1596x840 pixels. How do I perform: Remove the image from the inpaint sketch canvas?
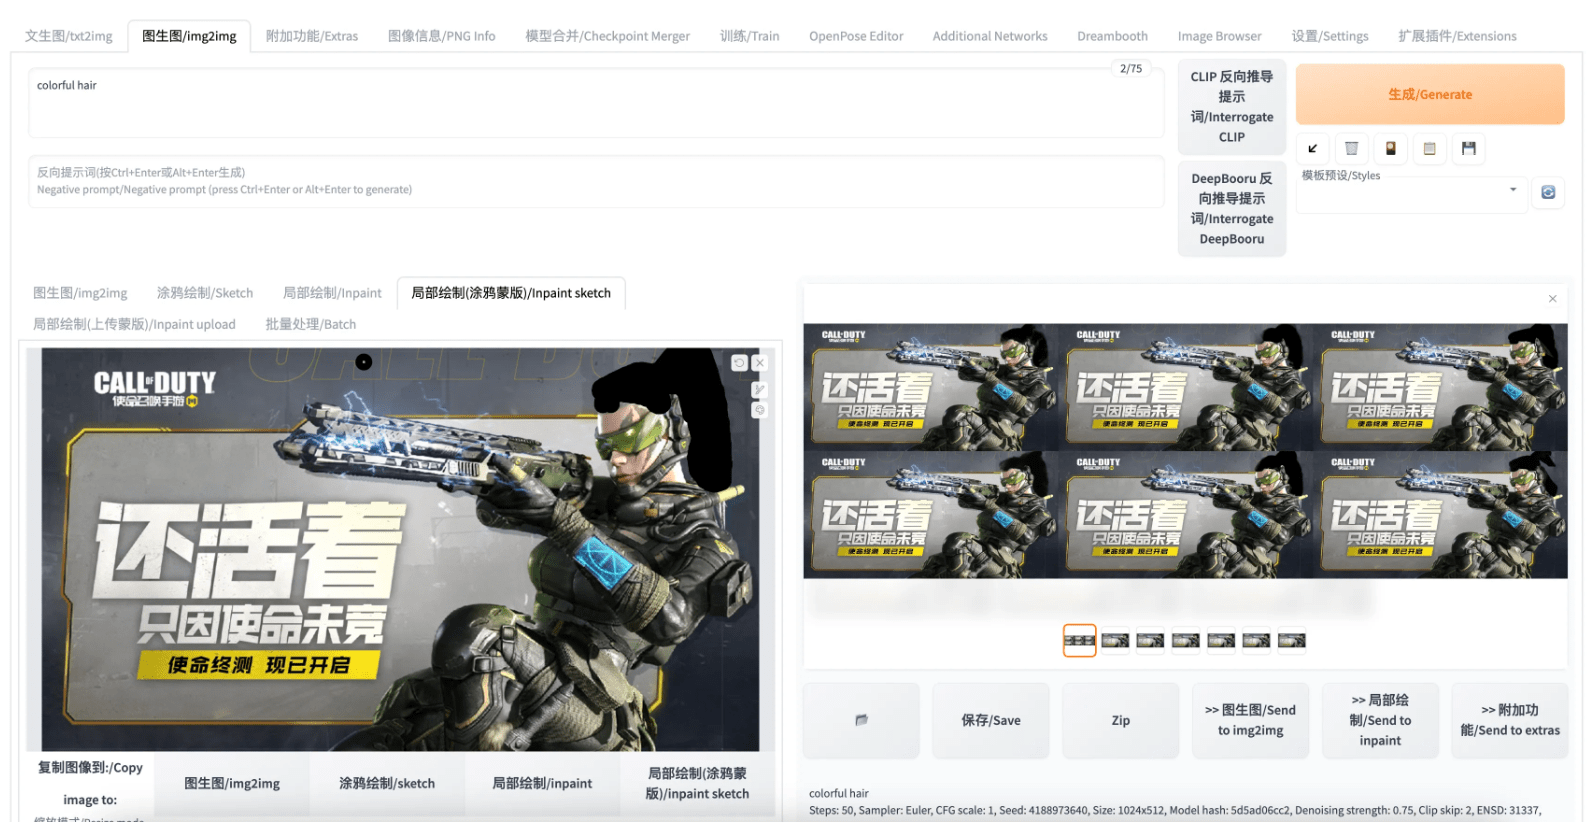[x=760, y=363]
